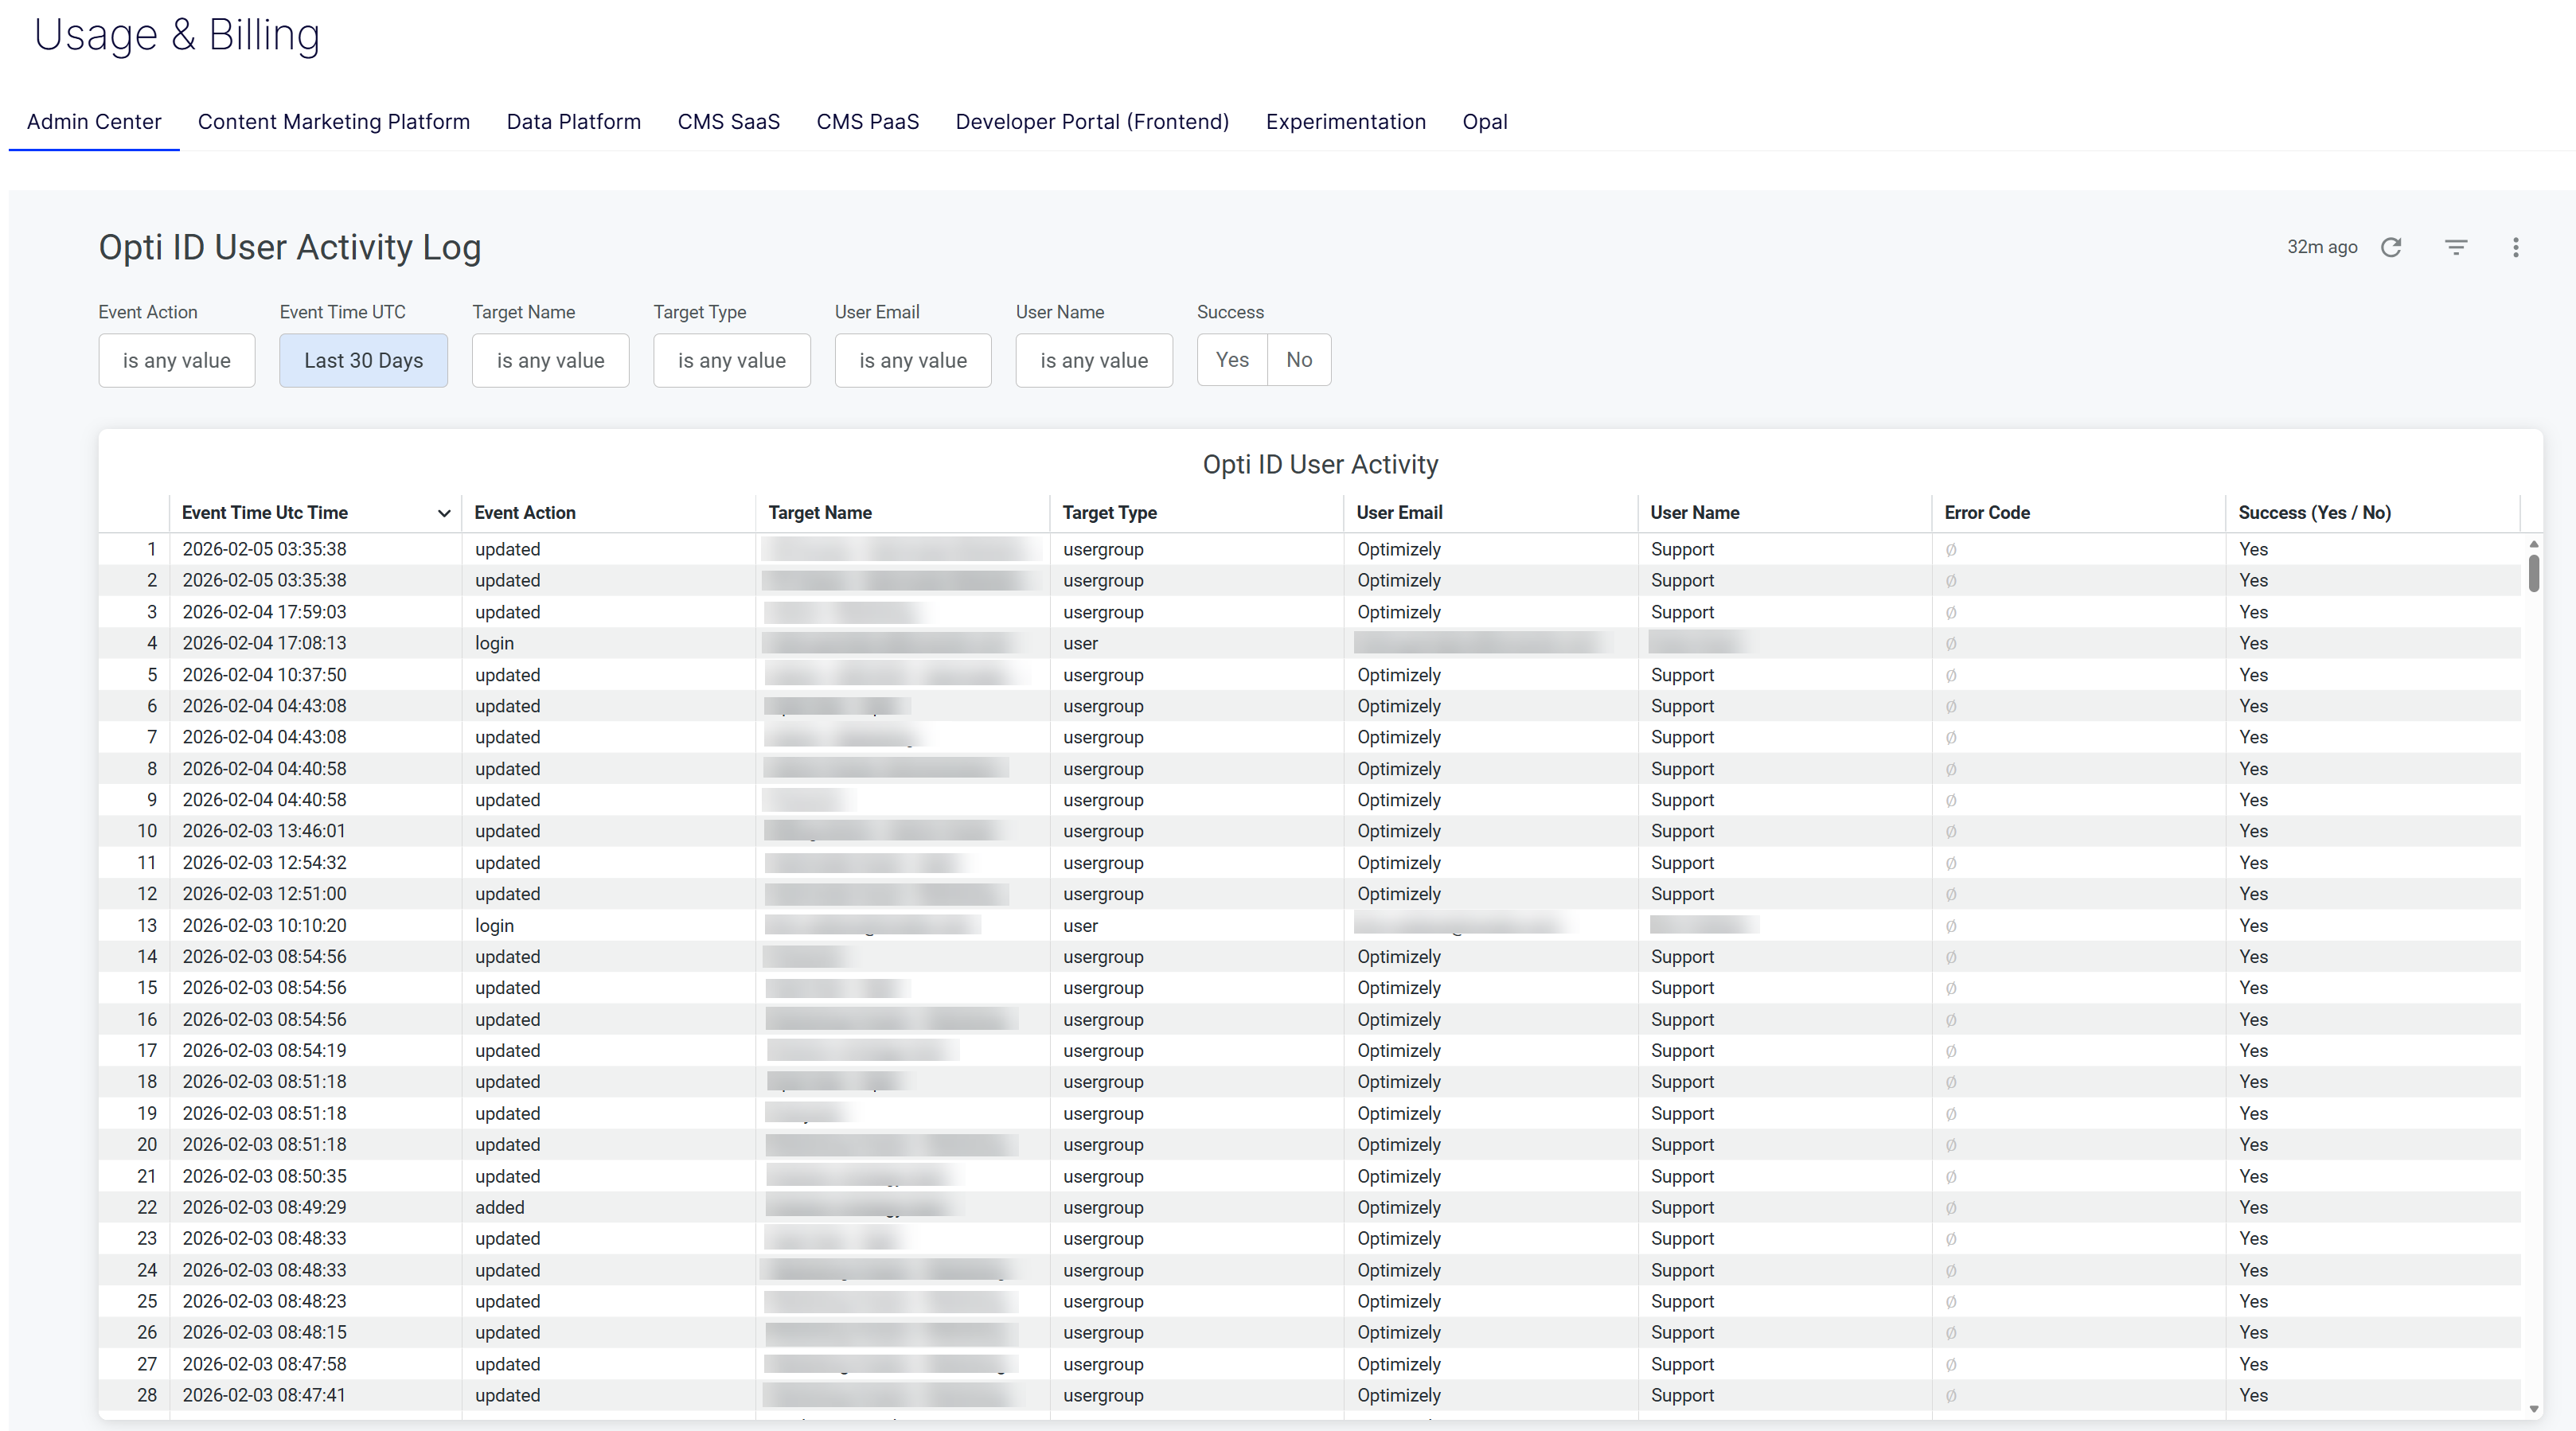Click the Success (Yes / No) column header
The image size is (2576, 1431).
pyautogui.click(x=2314, y=513)
